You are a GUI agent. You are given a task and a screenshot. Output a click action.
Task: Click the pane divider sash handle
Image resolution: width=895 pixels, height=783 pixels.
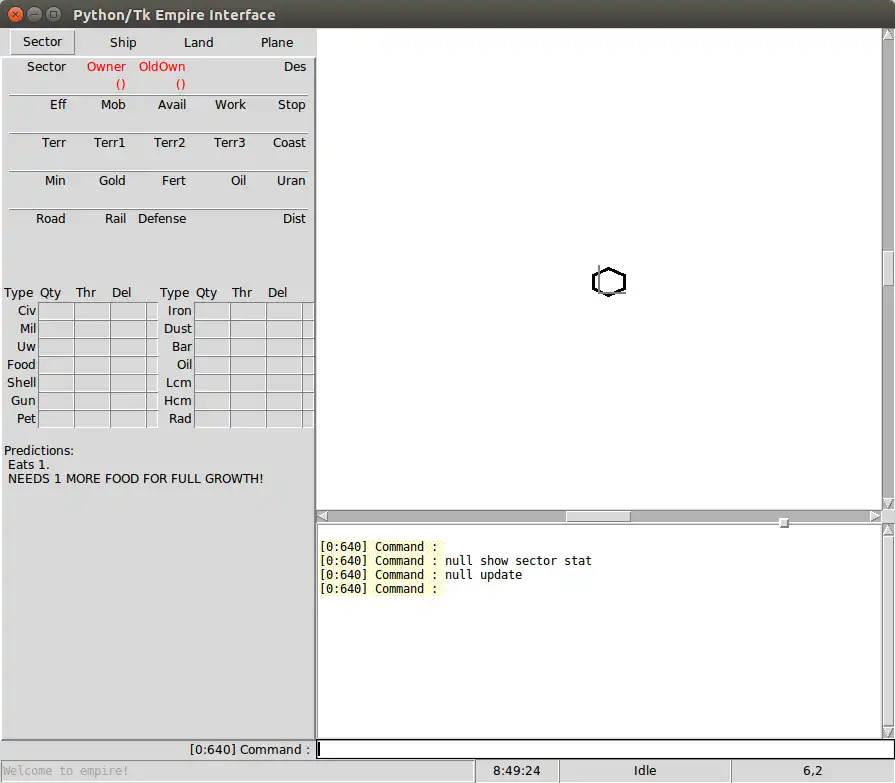tap(784, 523)
